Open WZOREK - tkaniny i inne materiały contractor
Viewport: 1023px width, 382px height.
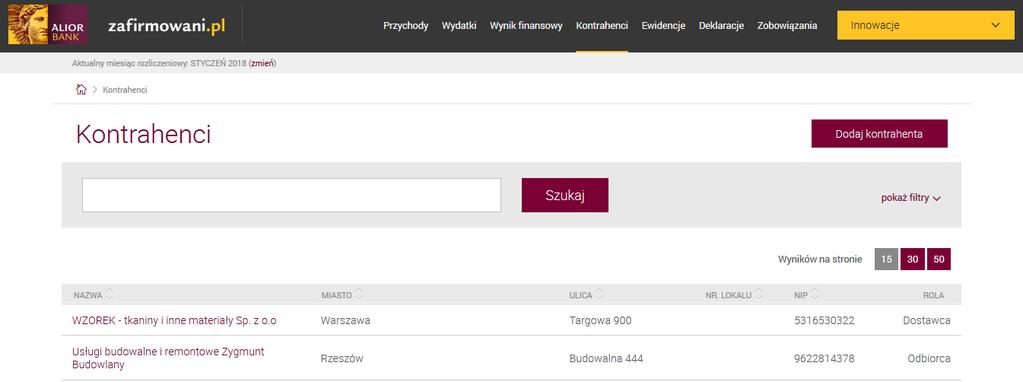pos(174,320)
